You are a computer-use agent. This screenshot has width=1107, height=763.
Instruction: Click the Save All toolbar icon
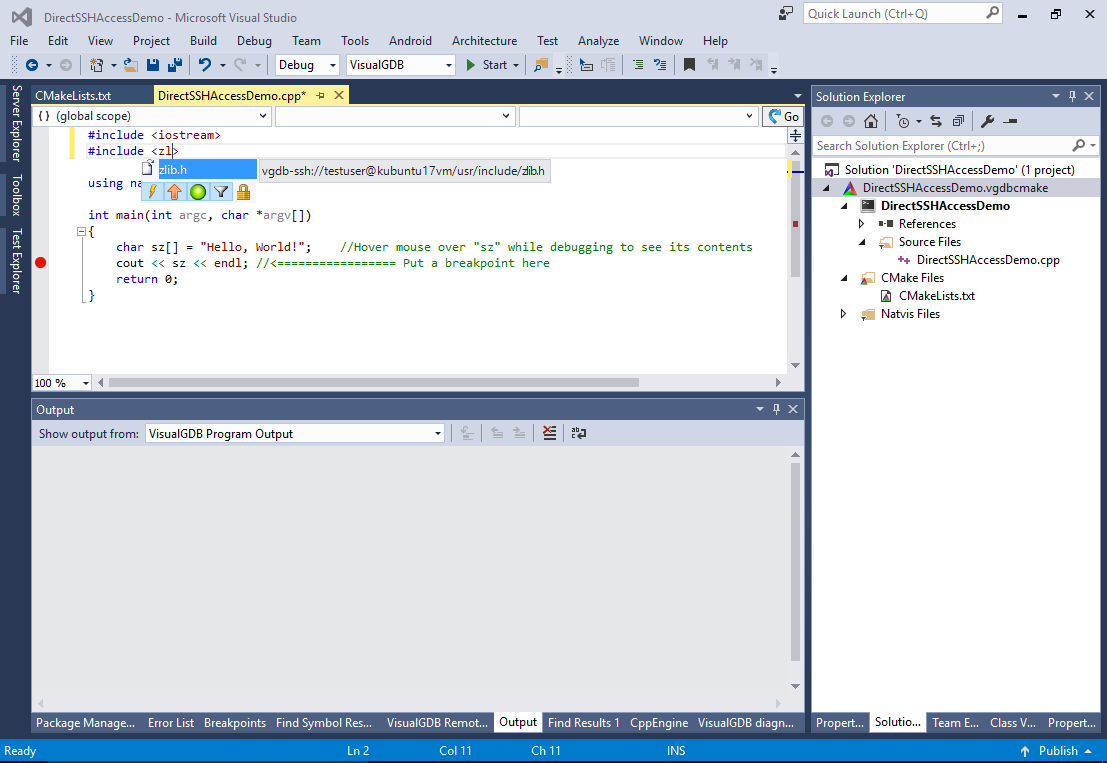pos(174,65)
